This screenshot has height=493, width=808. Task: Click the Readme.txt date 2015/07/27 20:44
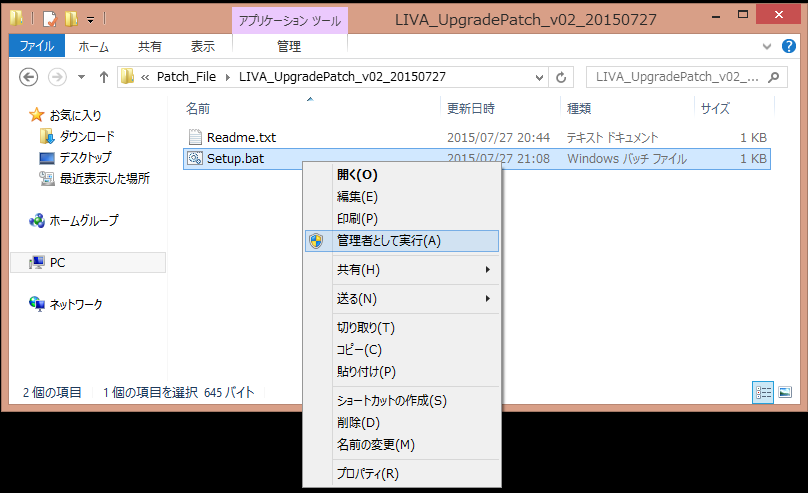point(498,138)
